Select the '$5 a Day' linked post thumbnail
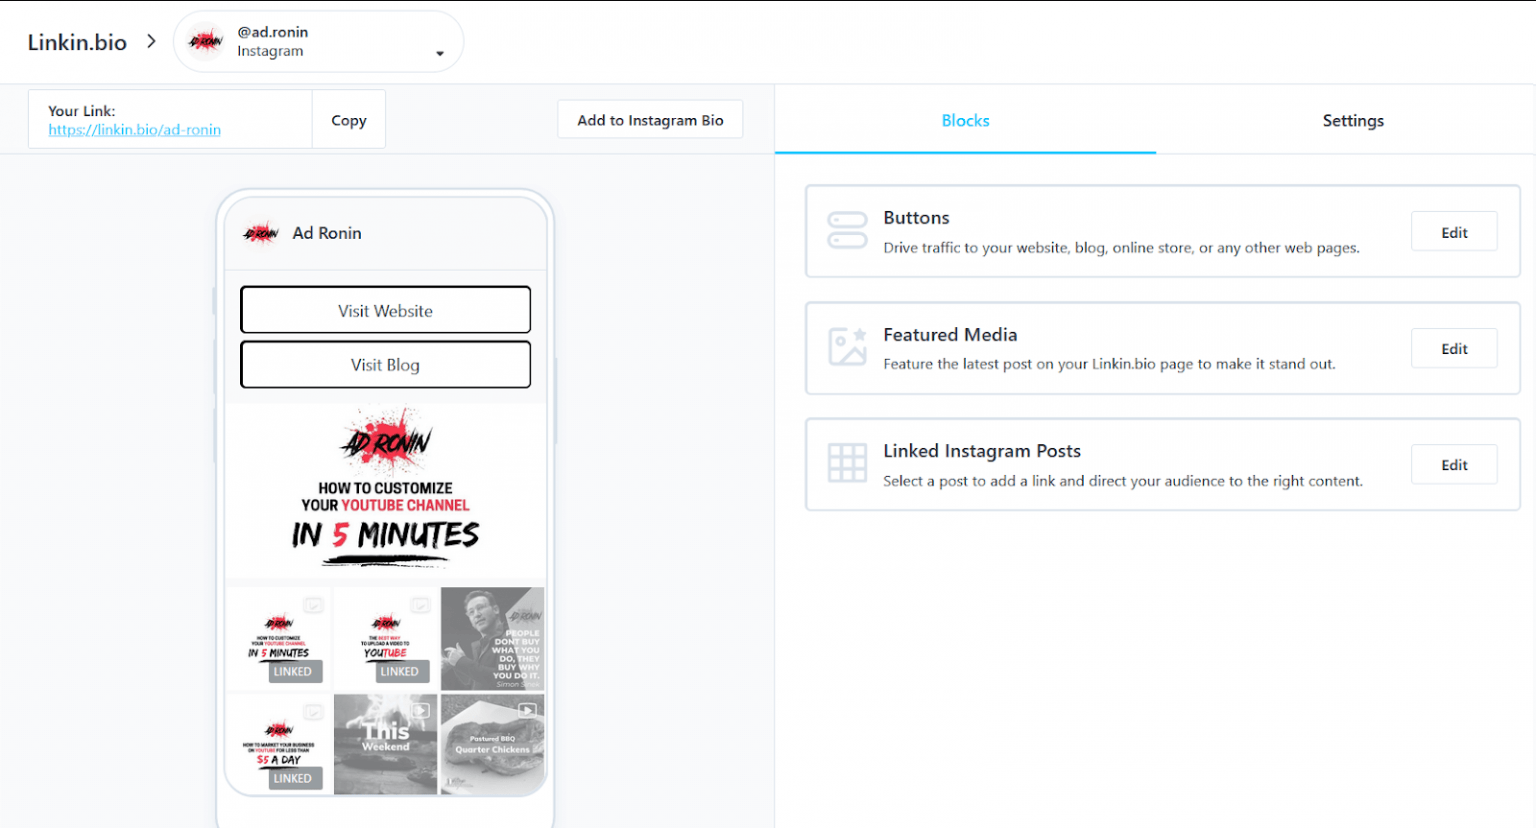 click(x=279, y=744)
